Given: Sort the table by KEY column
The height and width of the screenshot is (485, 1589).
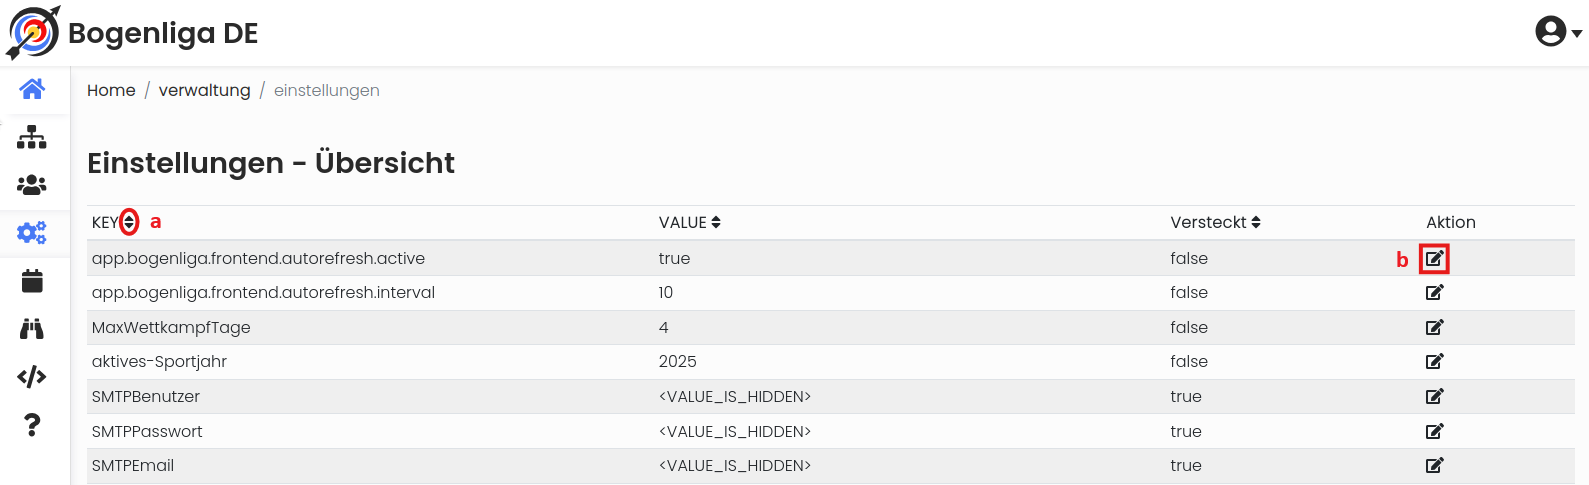Looking at the screenshot, I should click(129, 222).
